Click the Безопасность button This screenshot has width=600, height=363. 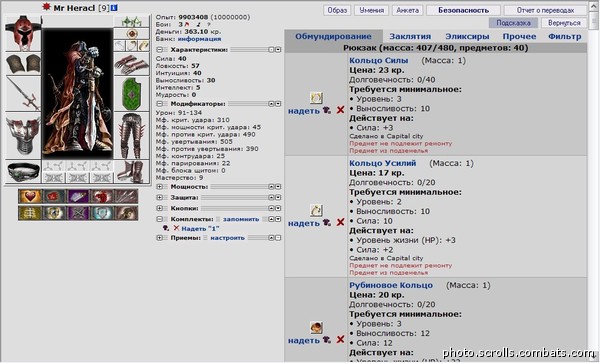tap(463, 10)
